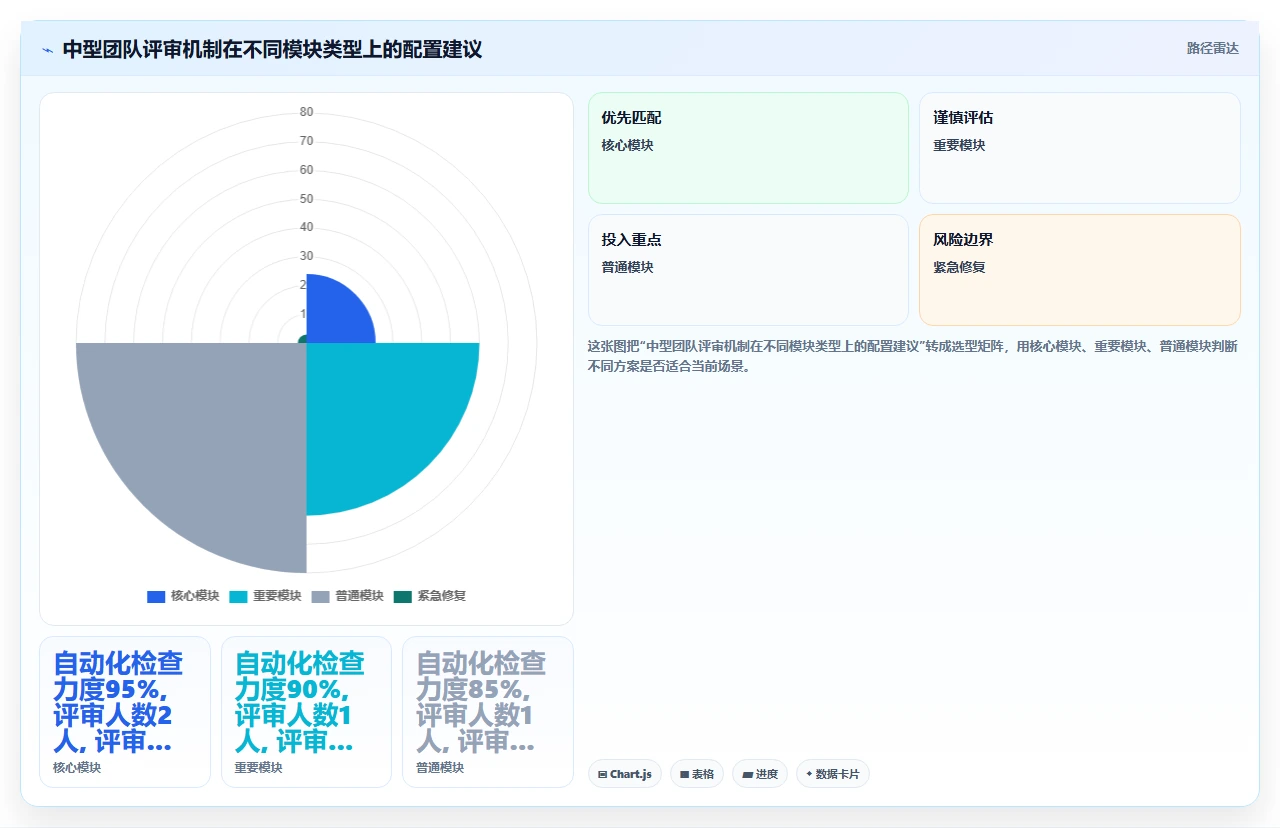Select the 自动化检查力度85% data card
The height and width of the screenshot is (828, 1280).
(488, 712)
